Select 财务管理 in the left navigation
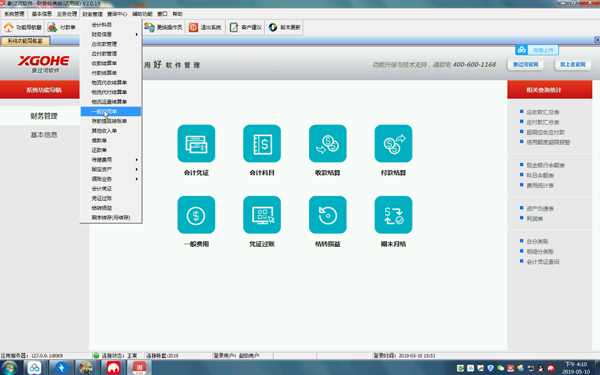The width and height of the screenshot is (600, 375). click(x=44, y=116)
